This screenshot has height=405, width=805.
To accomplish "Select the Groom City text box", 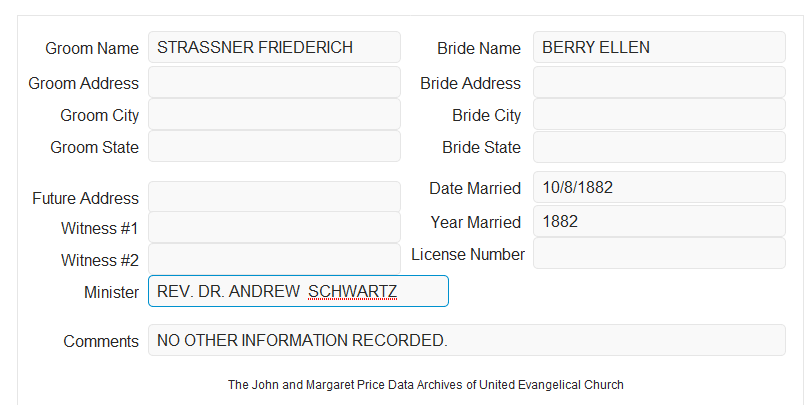I will coord(274,114).
